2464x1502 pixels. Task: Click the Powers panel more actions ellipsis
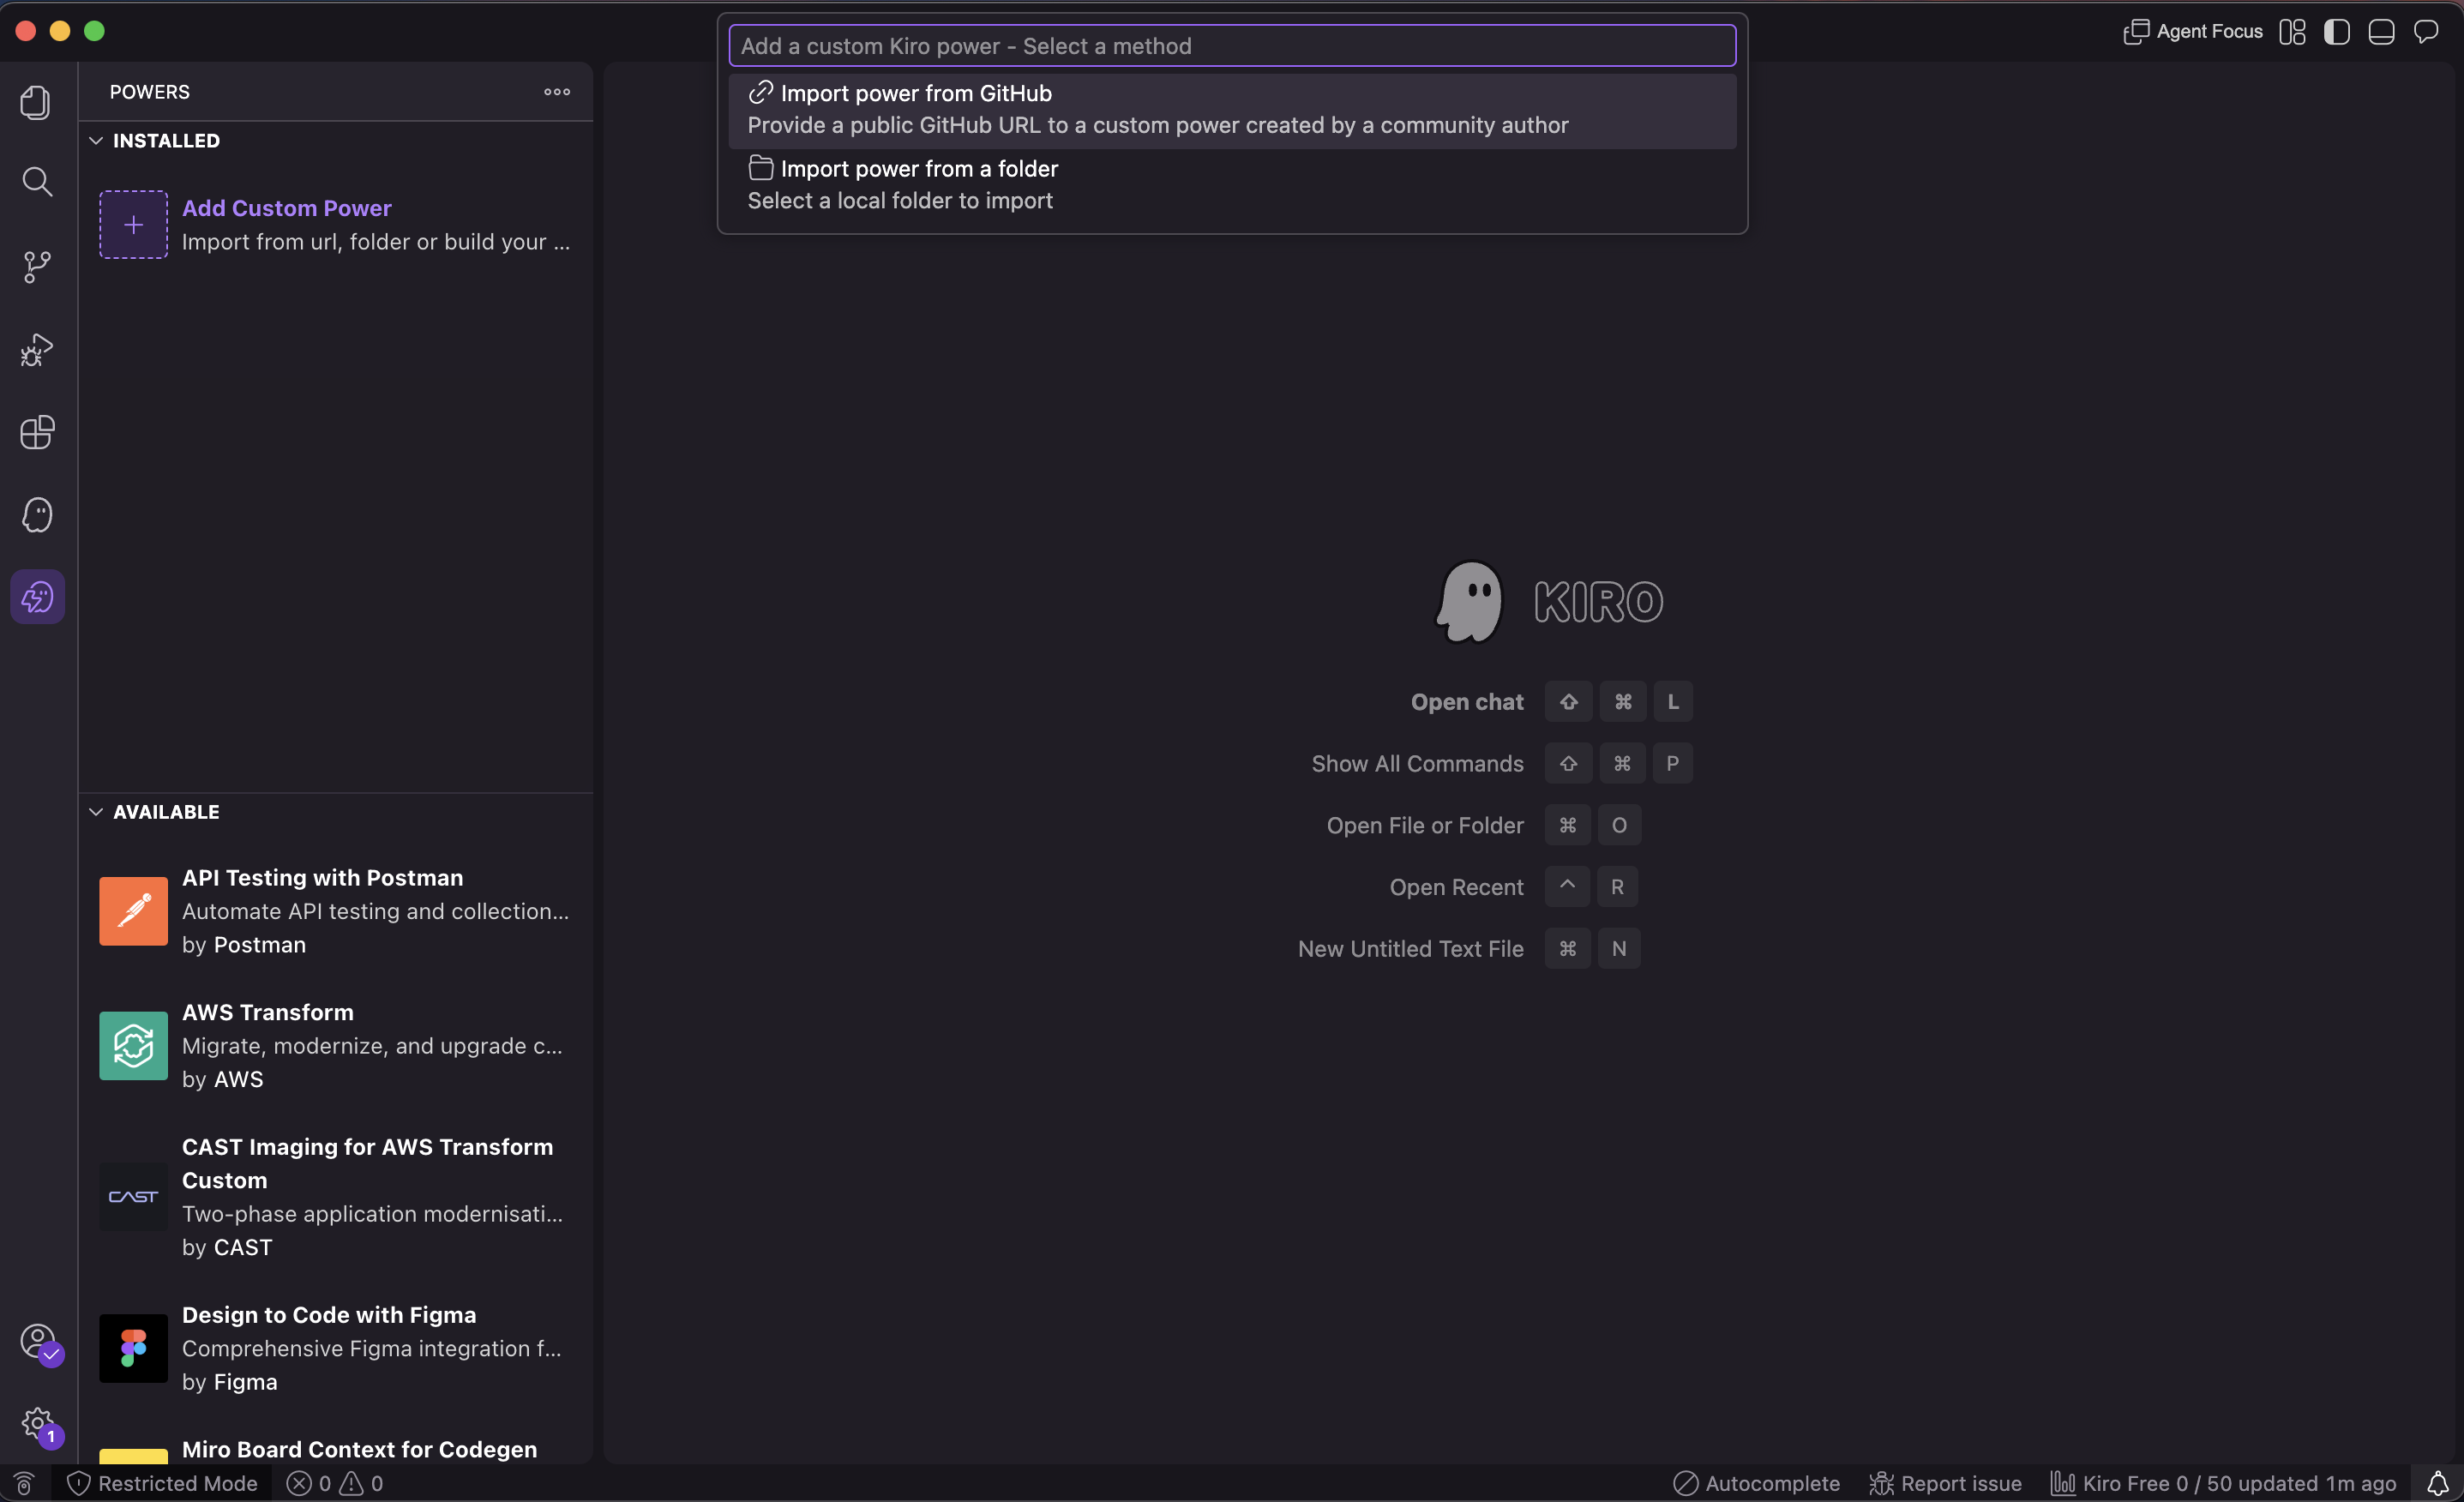pos(557,92)
